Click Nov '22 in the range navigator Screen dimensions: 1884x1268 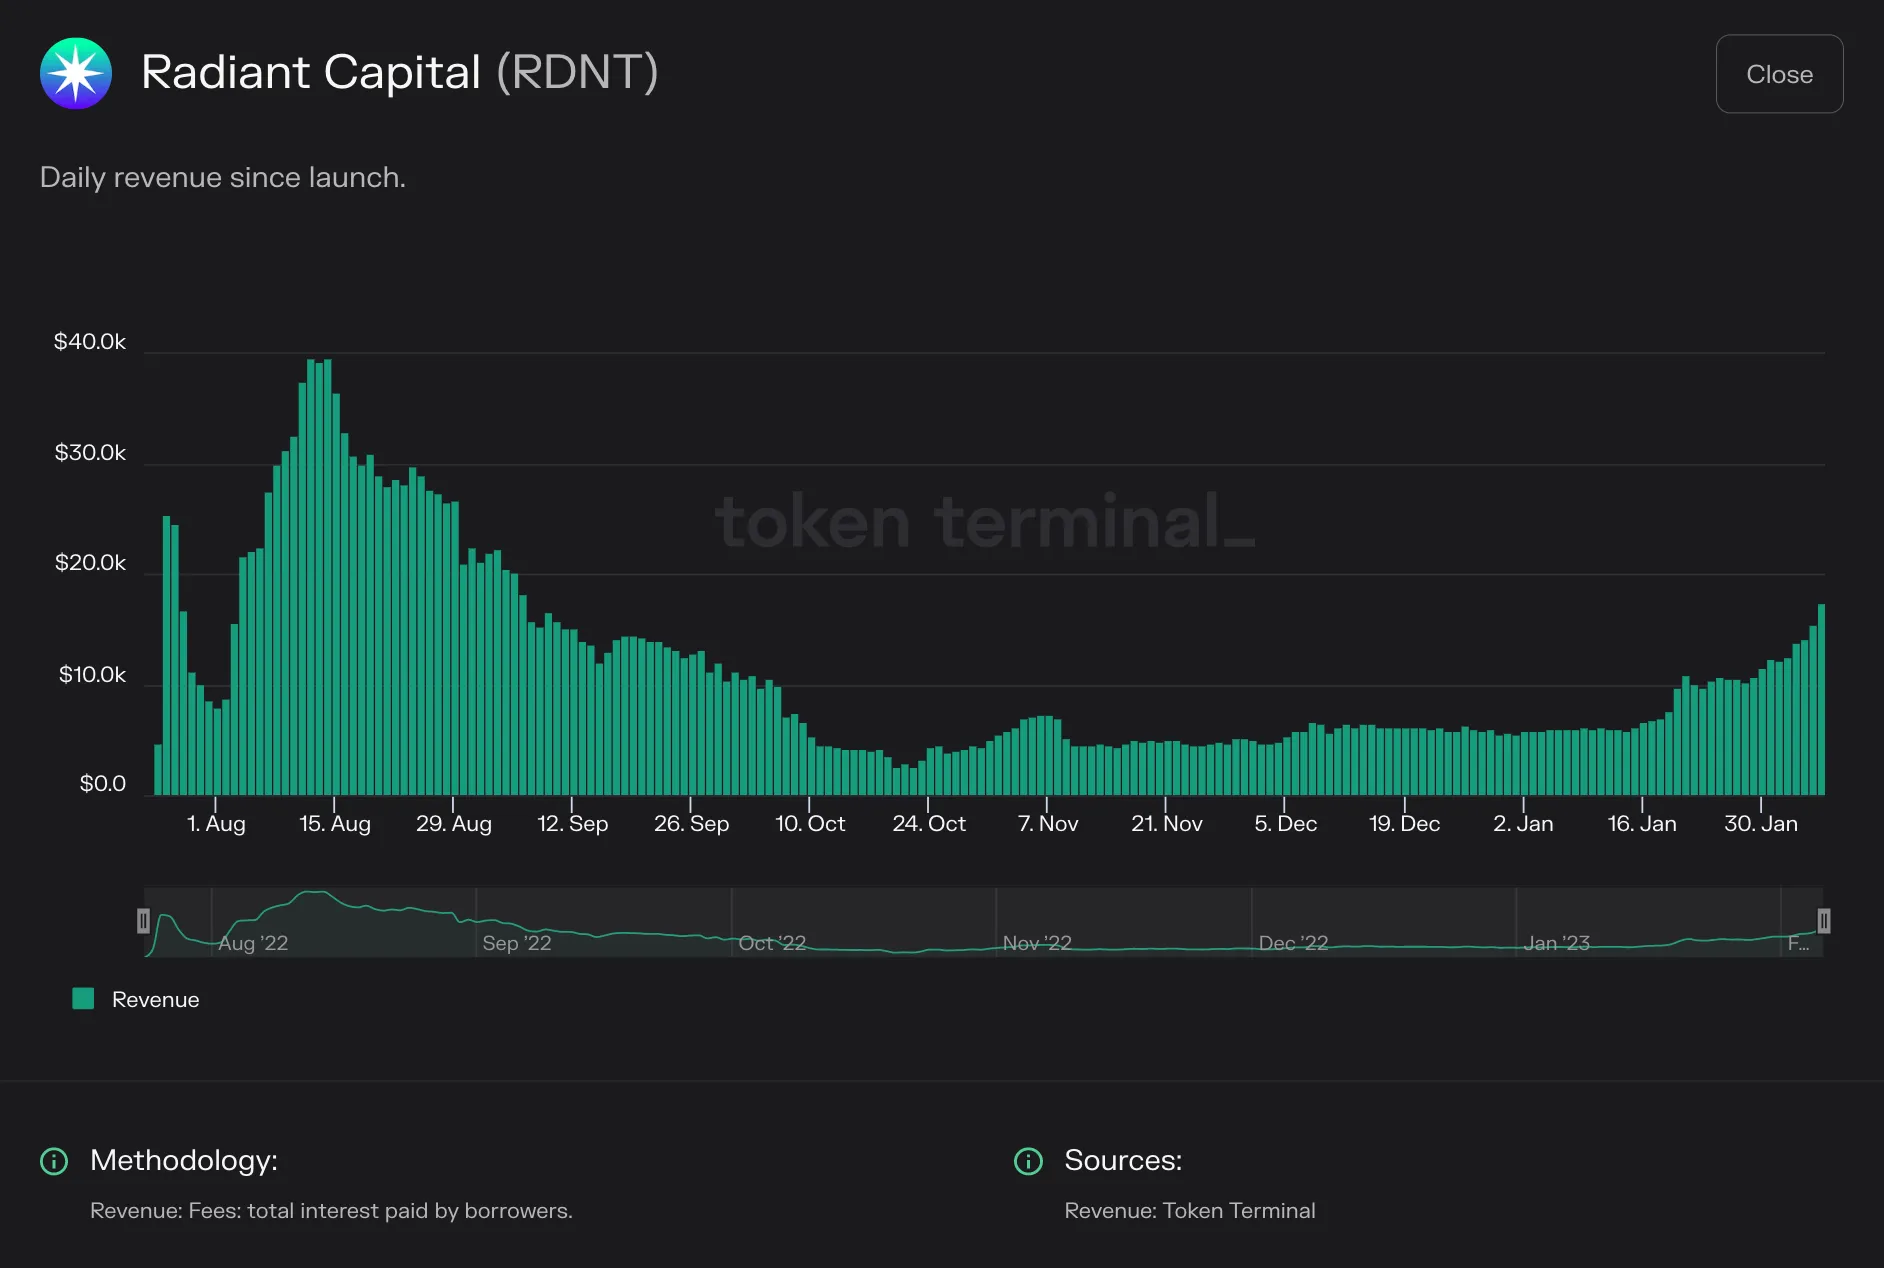[1037, 943]
